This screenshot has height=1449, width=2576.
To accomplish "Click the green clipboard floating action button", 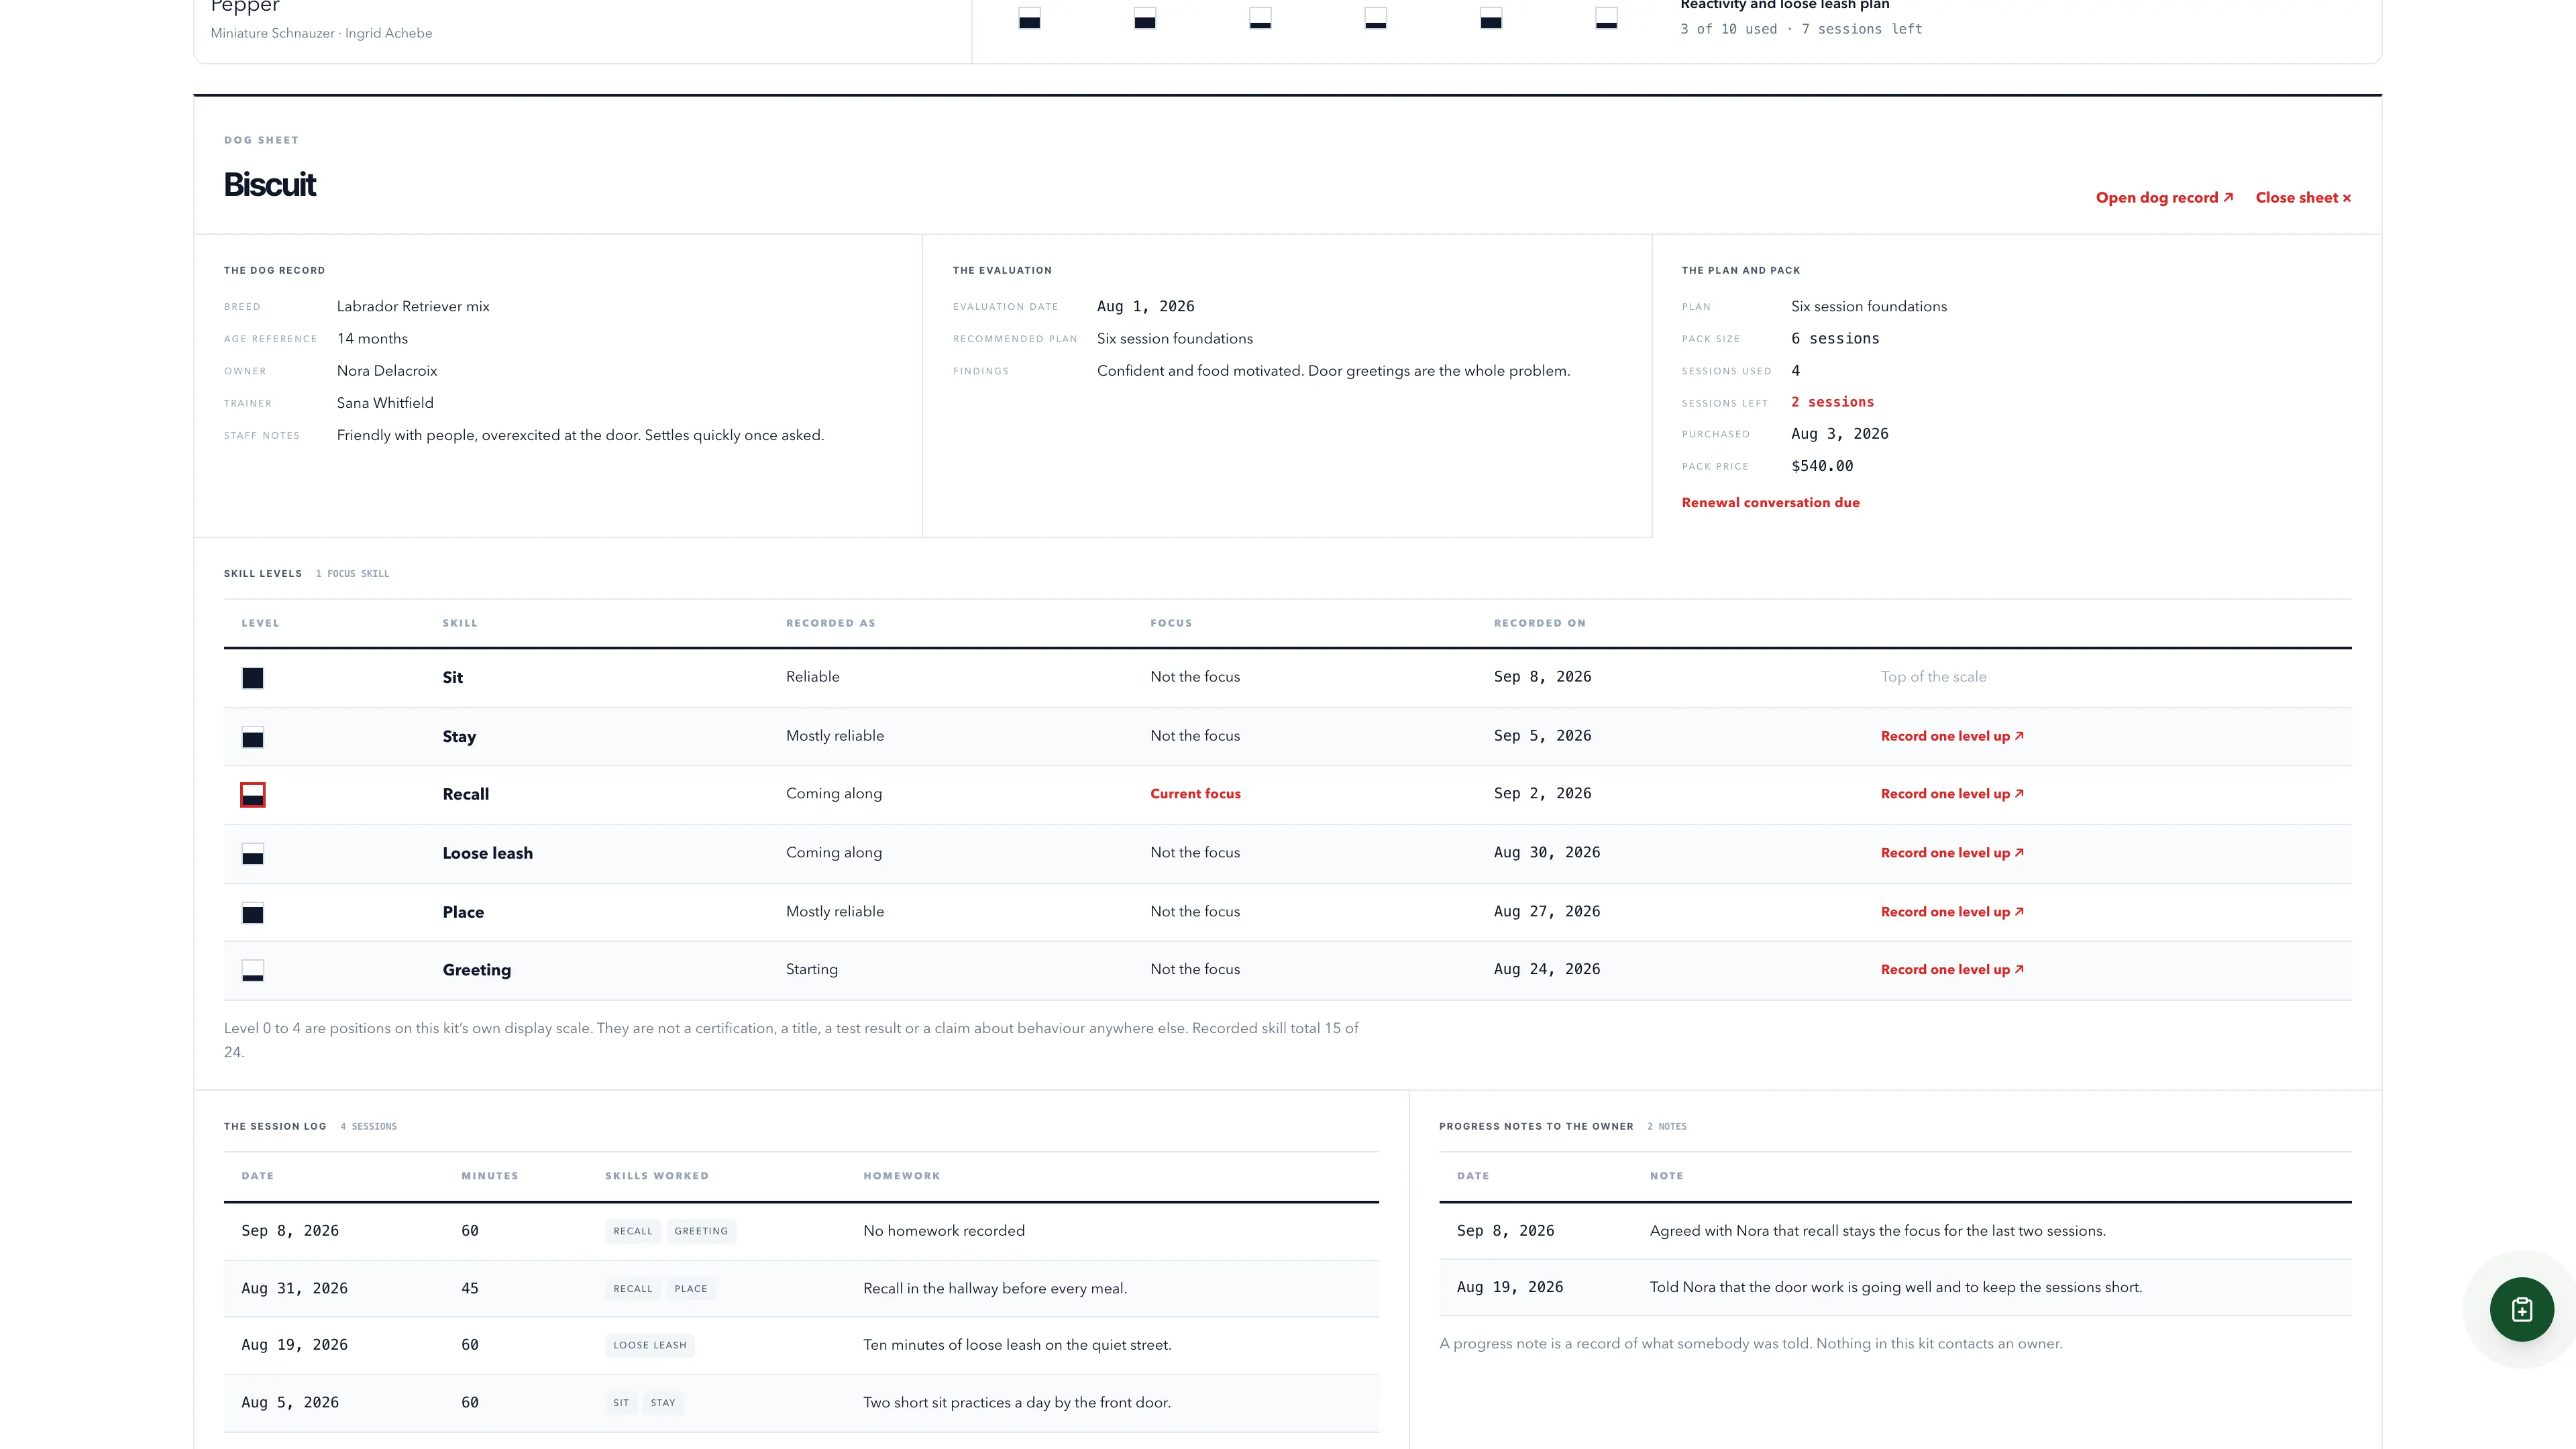I will tap(2521, 1309).
